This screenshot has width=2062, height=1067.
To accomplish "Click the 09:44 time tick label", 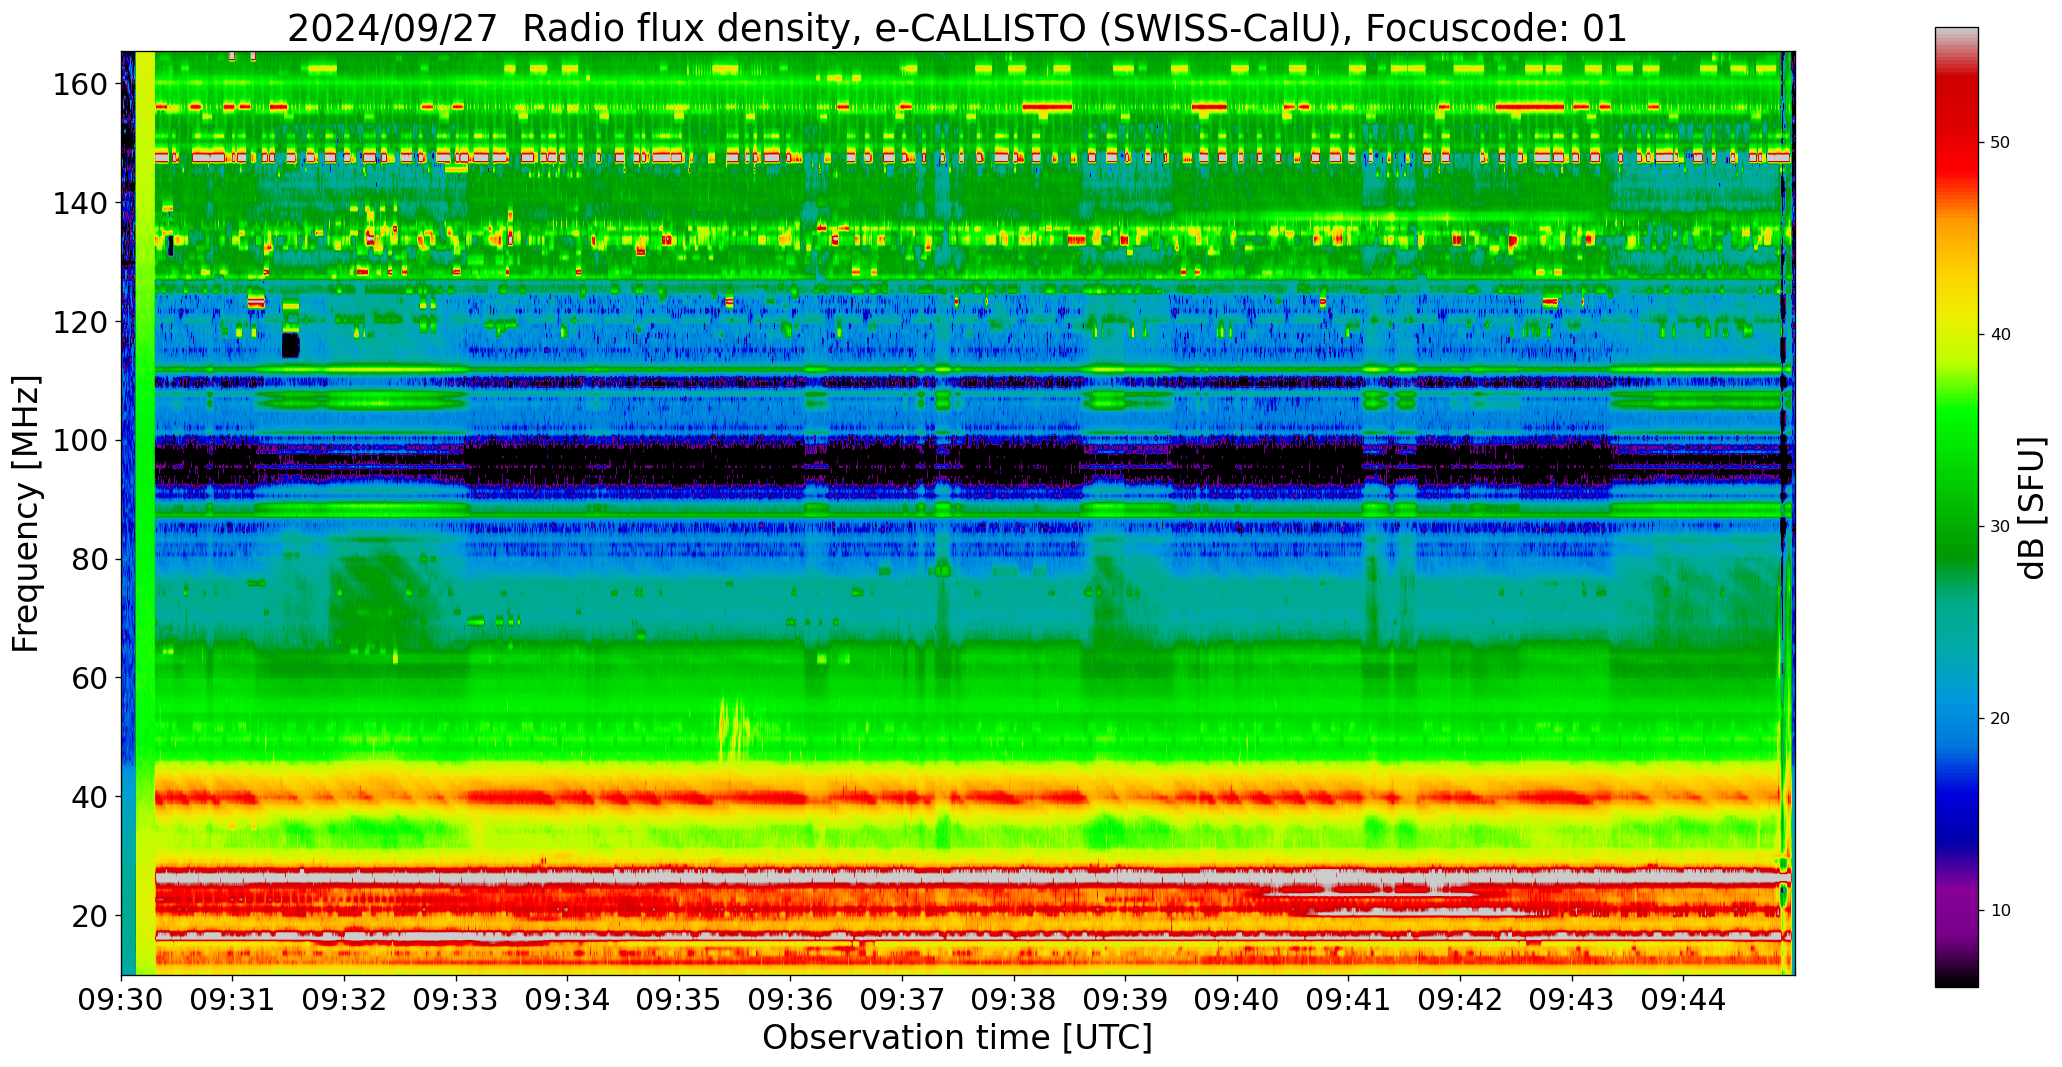I will point(1683,999).
